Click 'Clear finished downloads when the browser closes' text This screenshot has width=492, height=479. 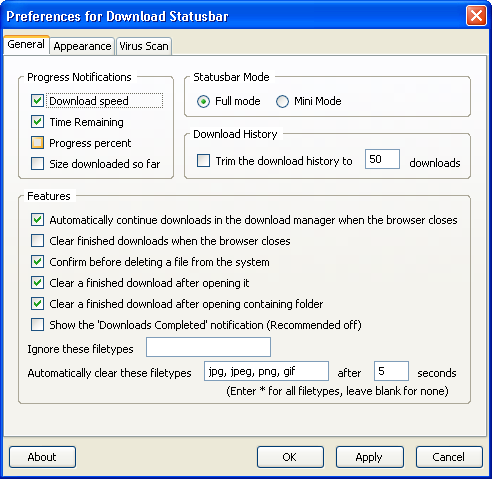[170, 241]
